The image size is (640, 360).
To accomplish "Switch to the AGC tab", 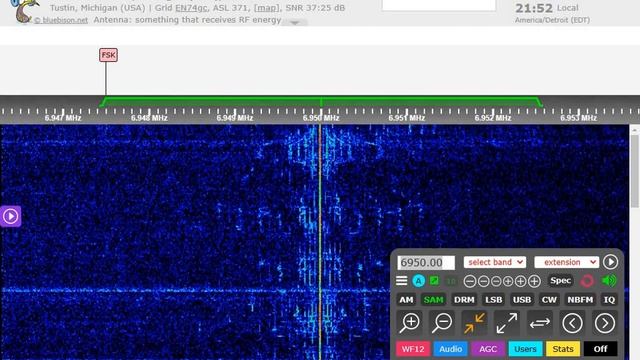I will click(488, 349).
